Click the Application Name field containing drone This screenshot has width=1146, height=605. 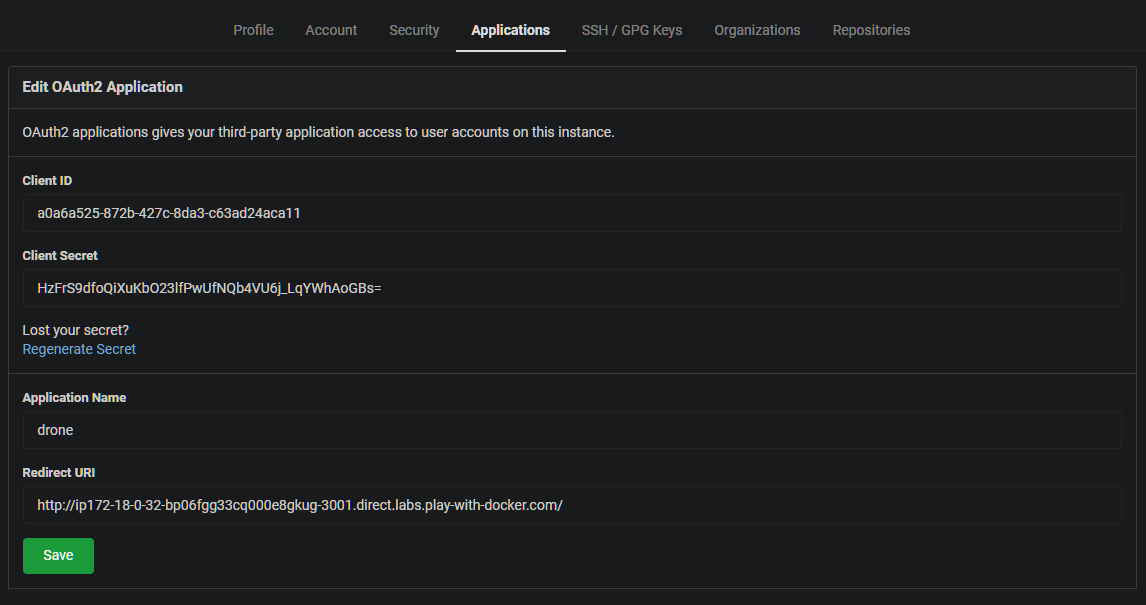572,430
